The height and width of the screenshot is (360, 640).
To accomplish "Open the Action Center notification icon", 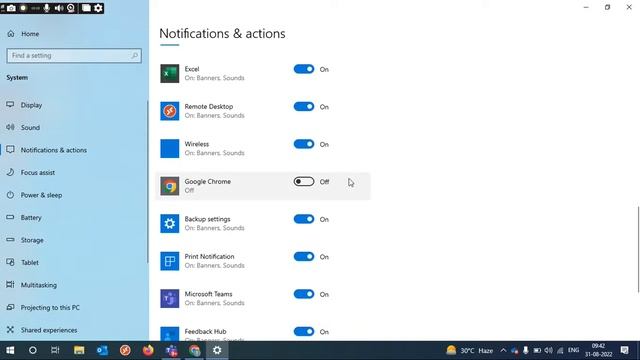I will point(624,350).
